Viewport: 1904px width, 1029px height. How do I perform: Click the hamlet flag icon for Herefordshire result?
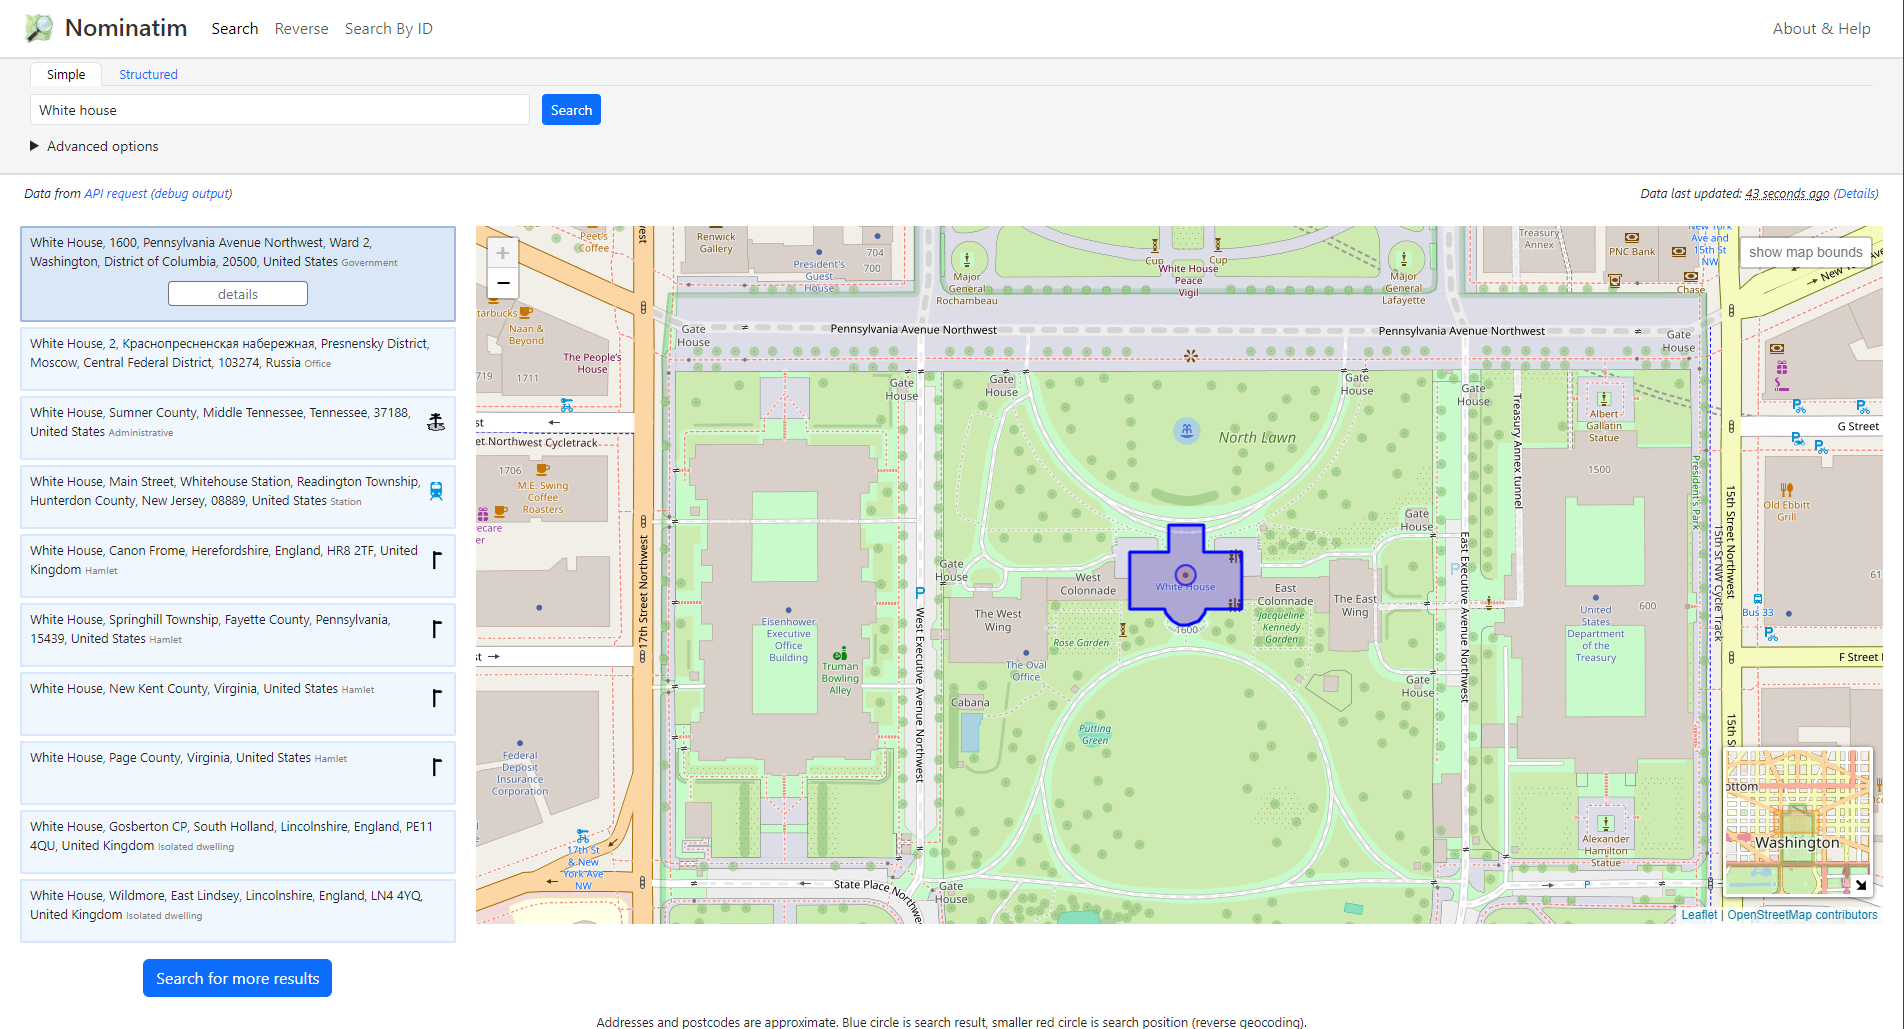436,560
